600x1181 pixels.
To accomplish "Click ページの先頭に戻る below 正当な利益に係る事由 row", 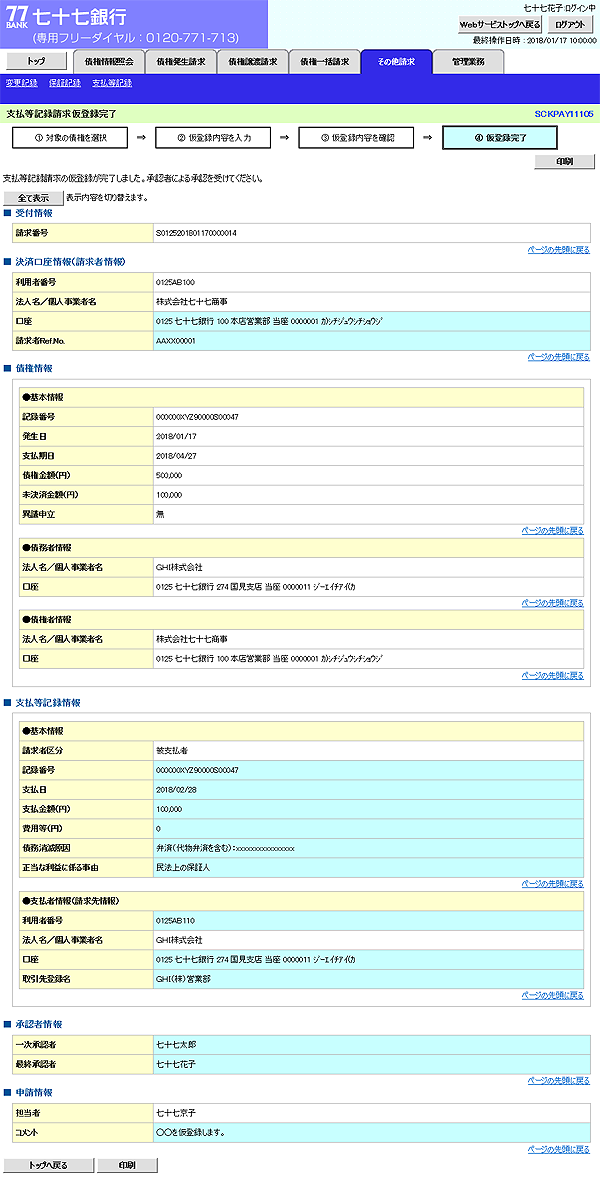I will click(x=553, y=883).
